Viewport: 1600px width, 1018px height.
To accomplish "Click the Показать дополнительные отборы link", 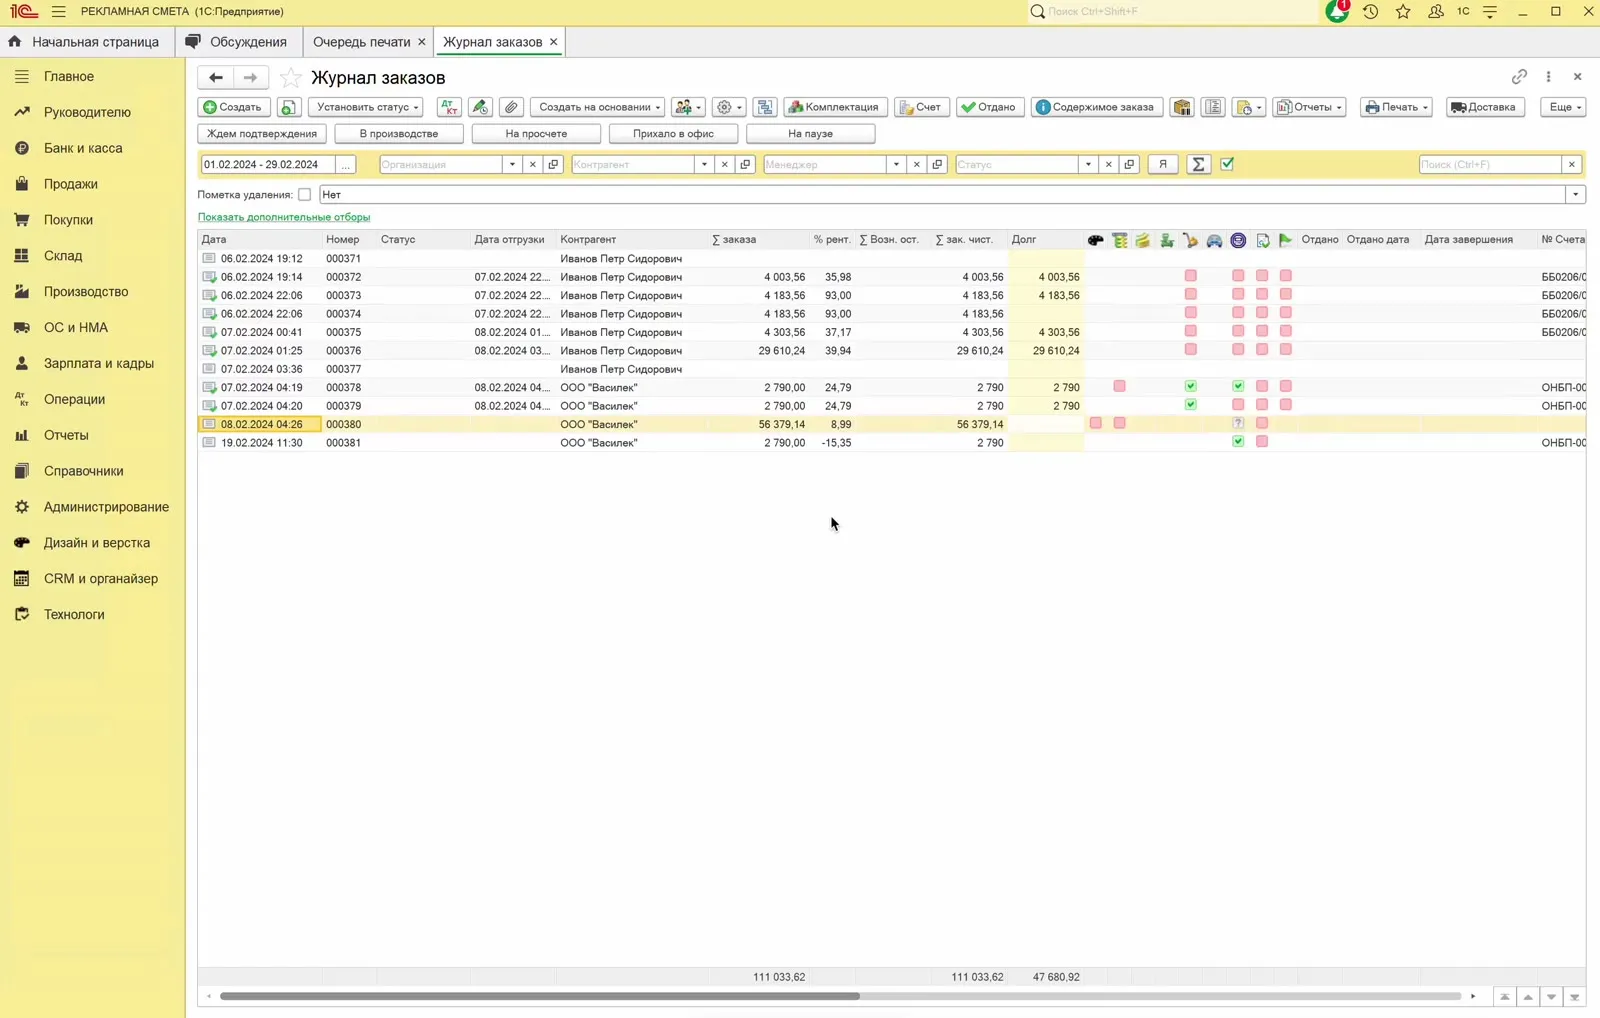I will [284, 217].
